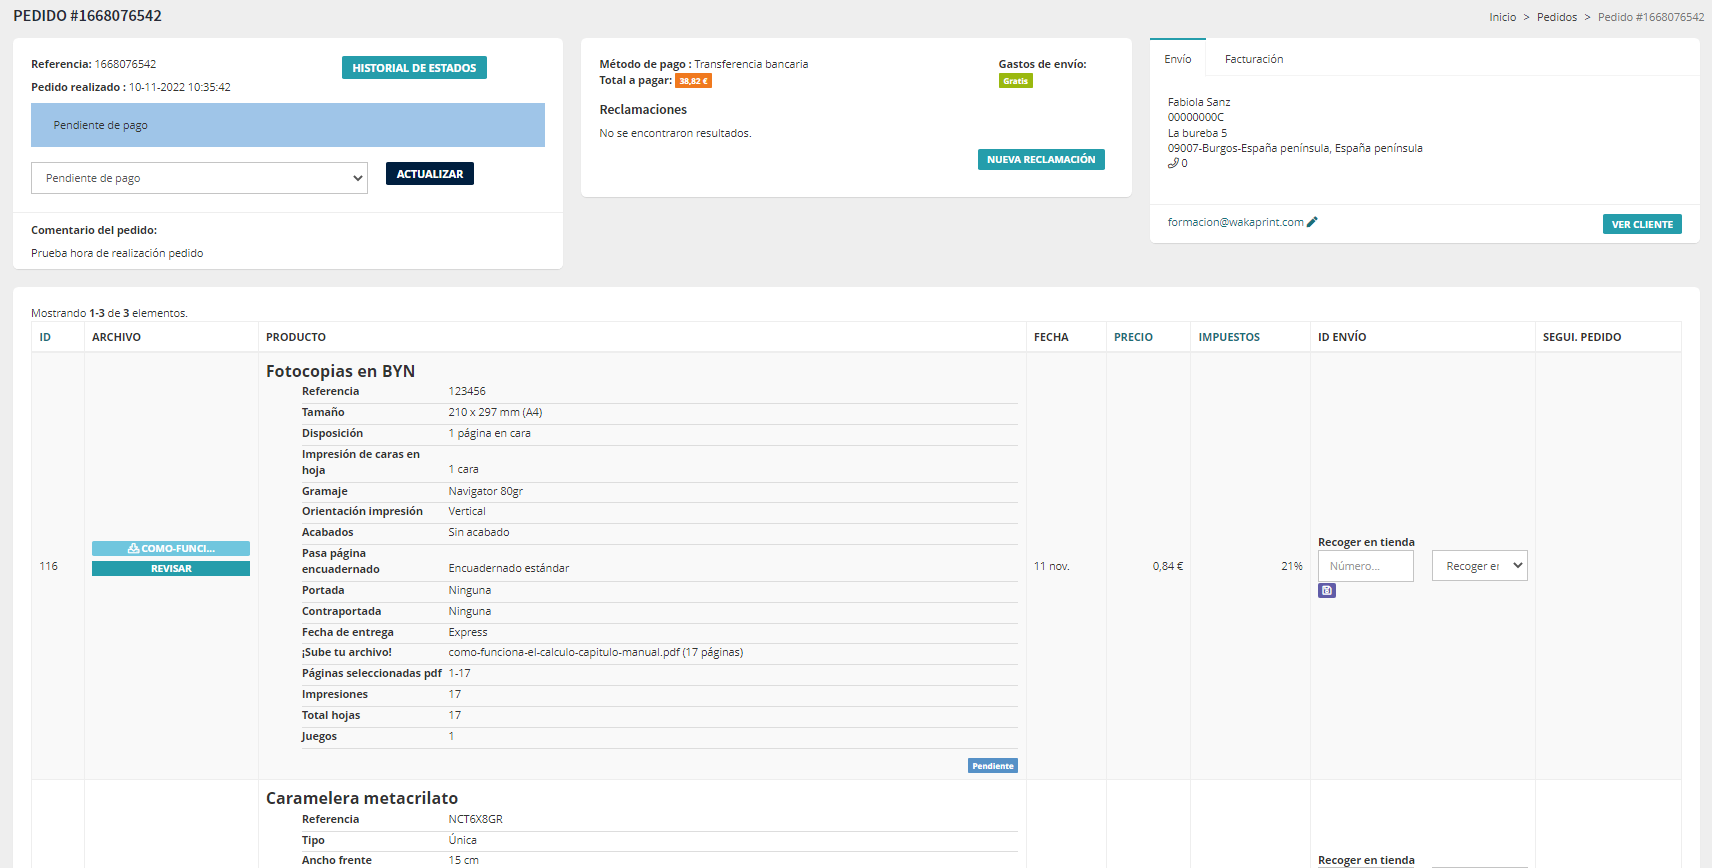Screen dimensions: 1712x868
Task: Open the Recoger en tienda carrier dropdown
Action: click(x=1479, y=566)
